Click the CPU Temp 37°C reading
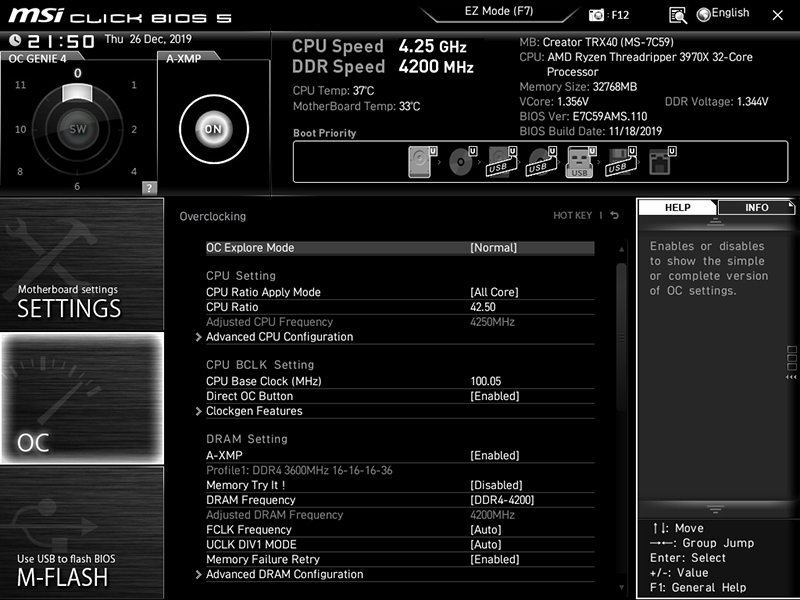The width and height of the screenshot is (800, 600). (x=333, y=90)
